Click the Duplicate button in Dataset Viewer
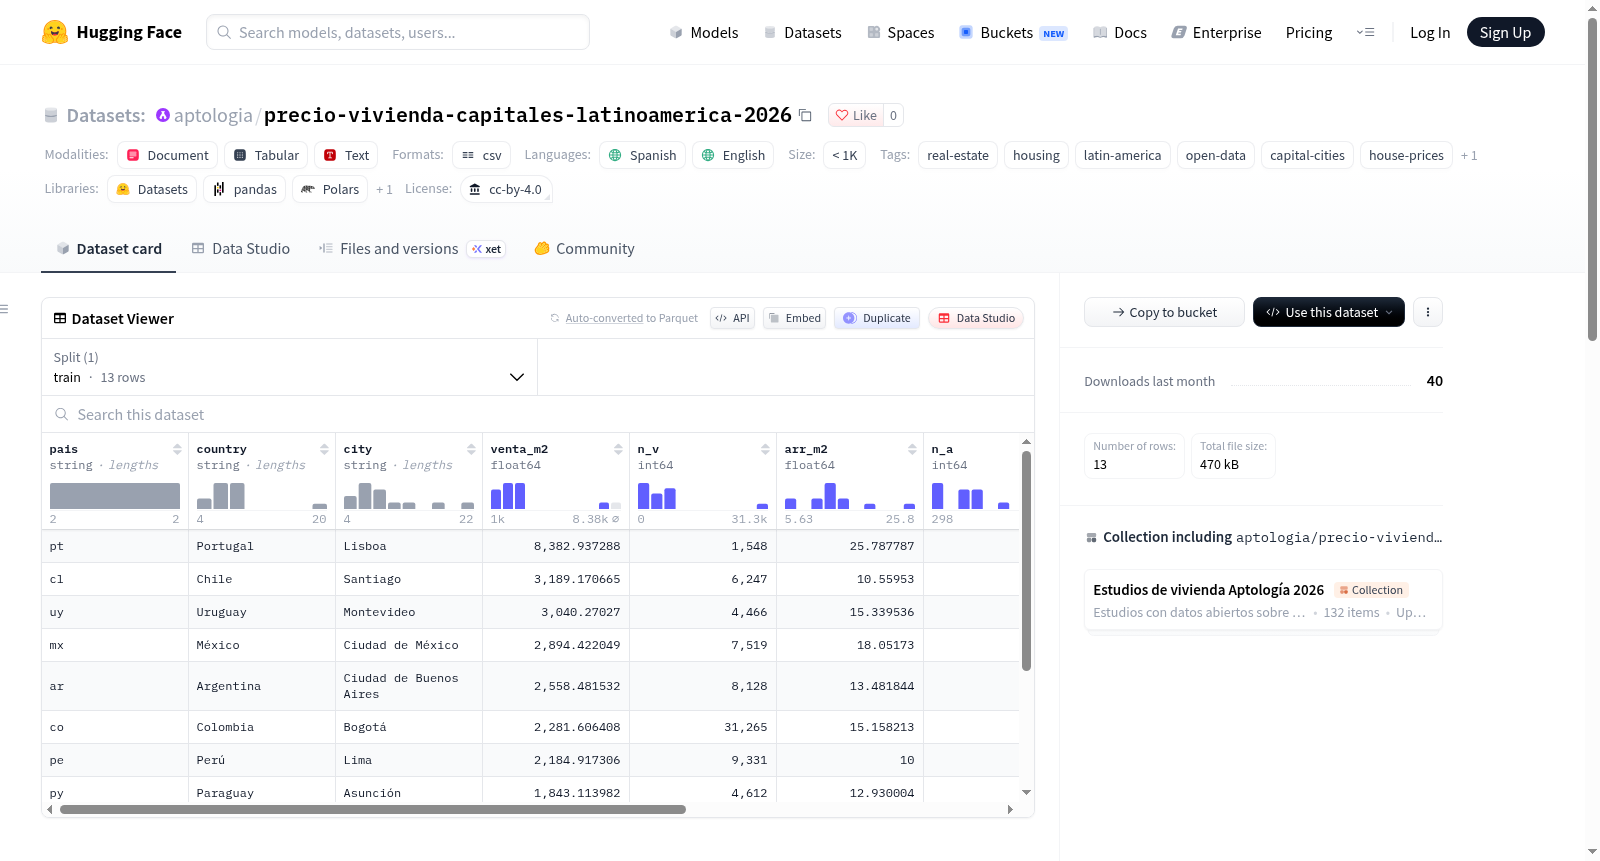Viewport: 1600px width, 861px height. (877, 318)
